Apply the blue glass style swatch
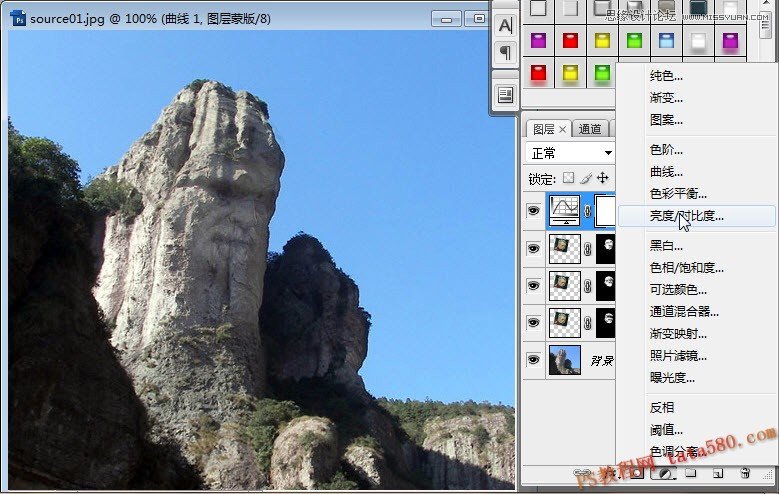 (666, 40)
